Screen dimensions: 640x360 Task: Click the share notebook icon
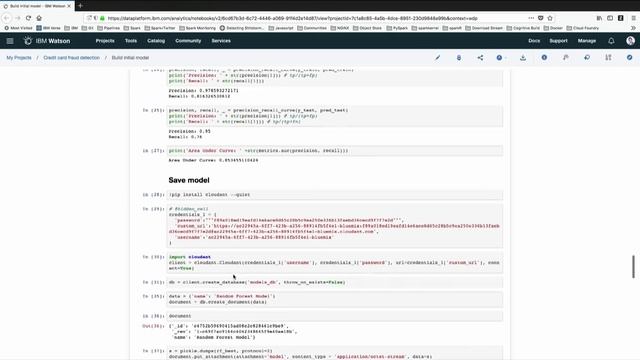click(480, 58)
